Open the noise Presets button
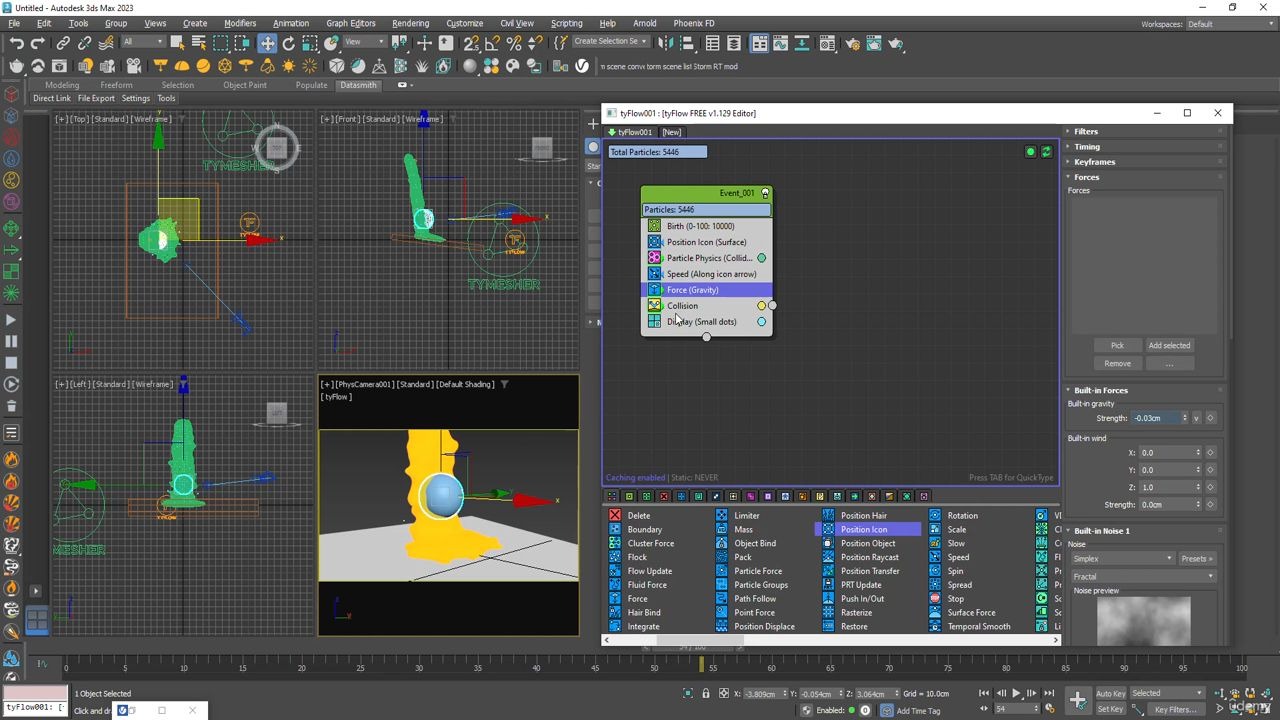 1195,559
